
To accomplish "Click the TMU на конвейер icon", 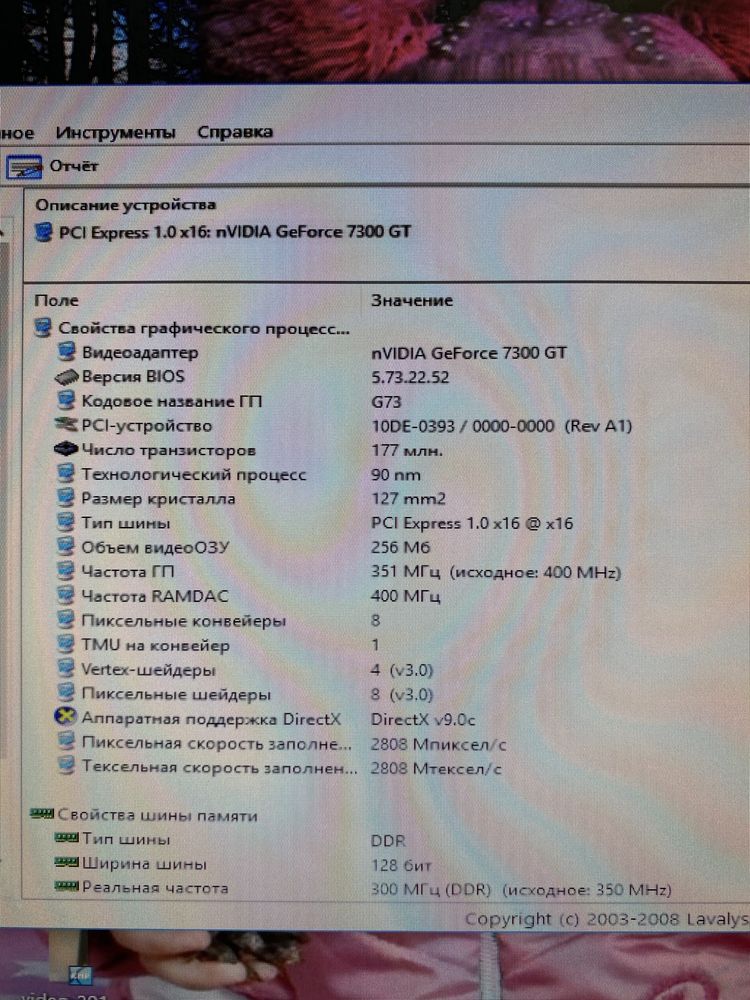I will 66,644.
